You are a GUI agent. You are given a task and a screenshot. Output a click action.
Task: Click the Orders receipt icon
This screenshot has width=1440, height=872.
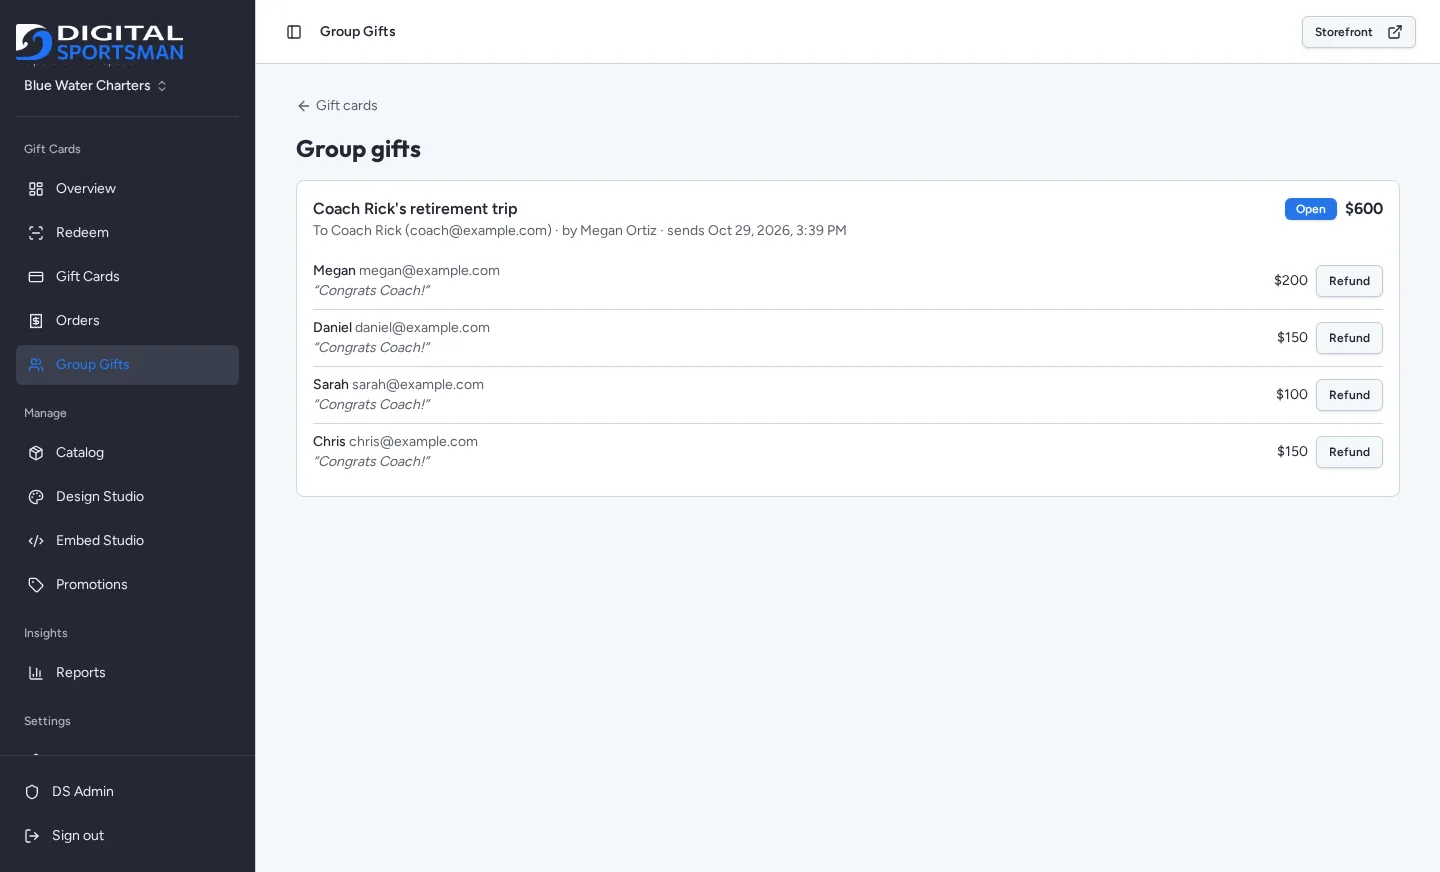pos(36,321)
